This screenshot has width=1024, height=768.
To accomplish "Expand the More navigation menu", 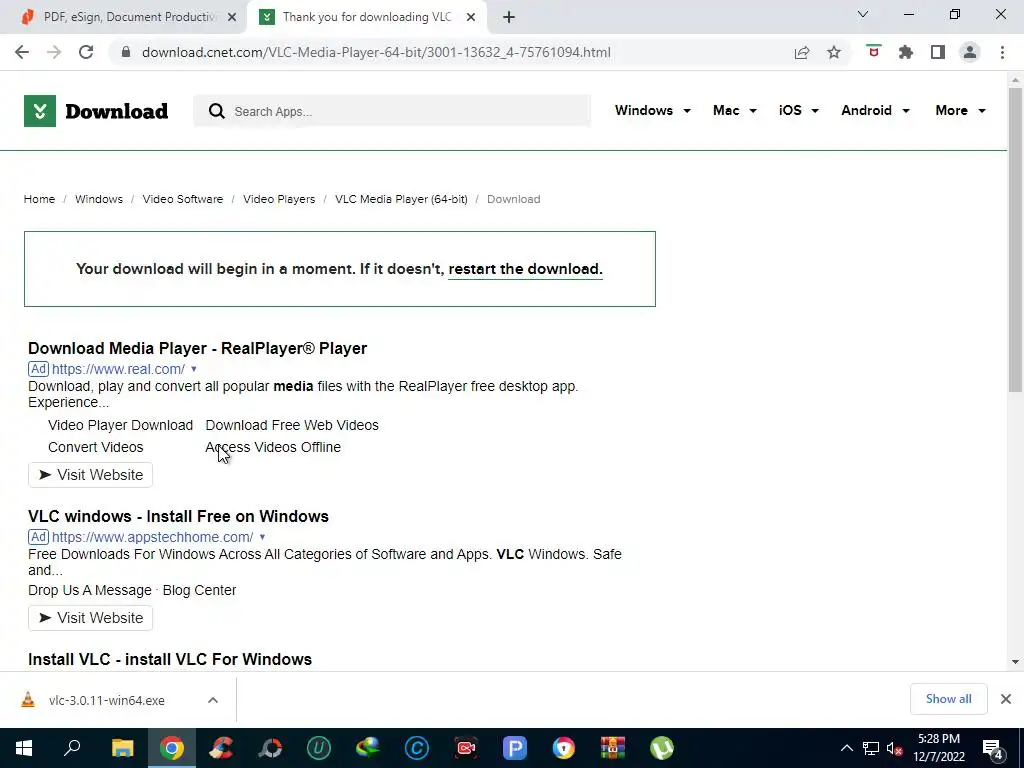I will 960,110.
